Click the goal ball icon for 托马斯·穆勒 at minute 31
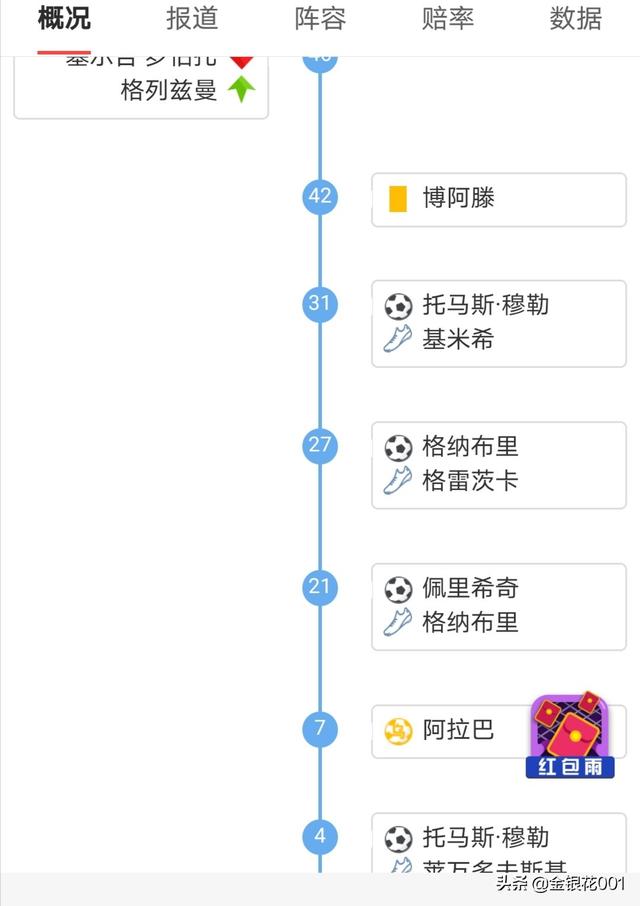Image resolution: width=640 pixels, height=906 pixels. pyautogui.click(x=399, y=306)
